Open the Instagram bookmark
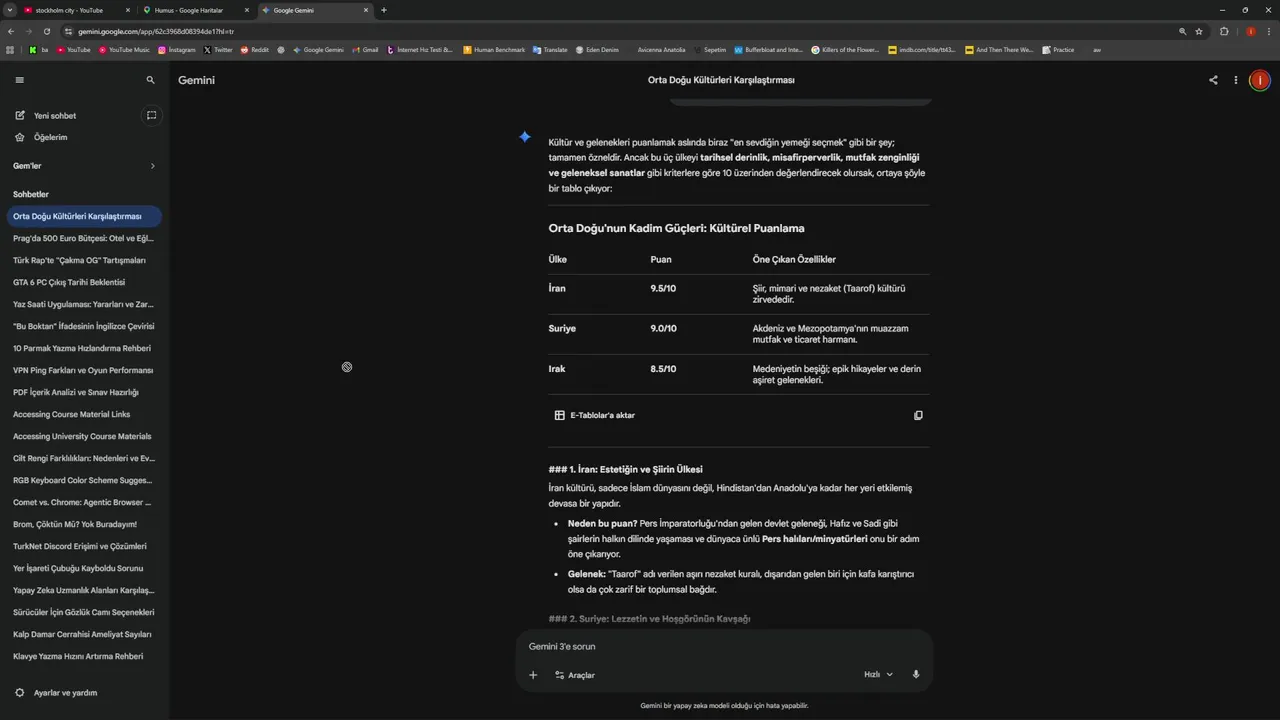This screenshot has height=720, width=1280. pos(177,49)
